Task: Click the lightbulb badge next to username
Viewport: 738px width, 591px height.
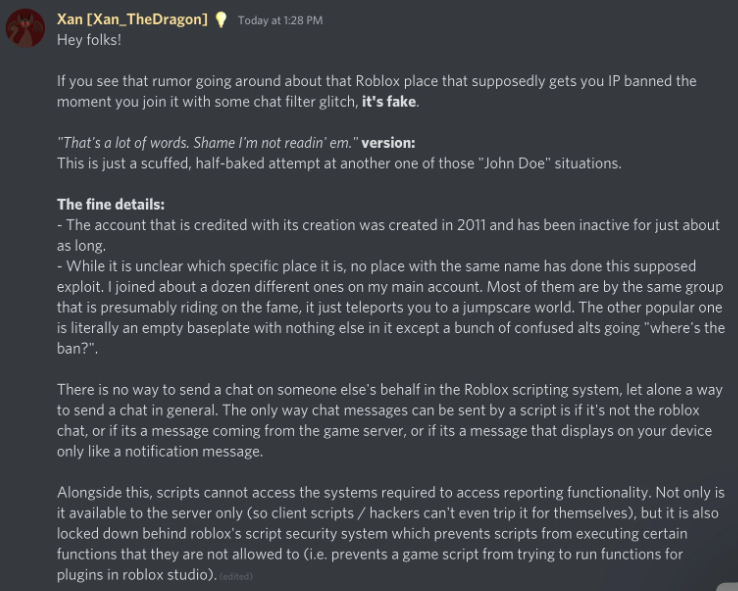Action: coord(221,20)
